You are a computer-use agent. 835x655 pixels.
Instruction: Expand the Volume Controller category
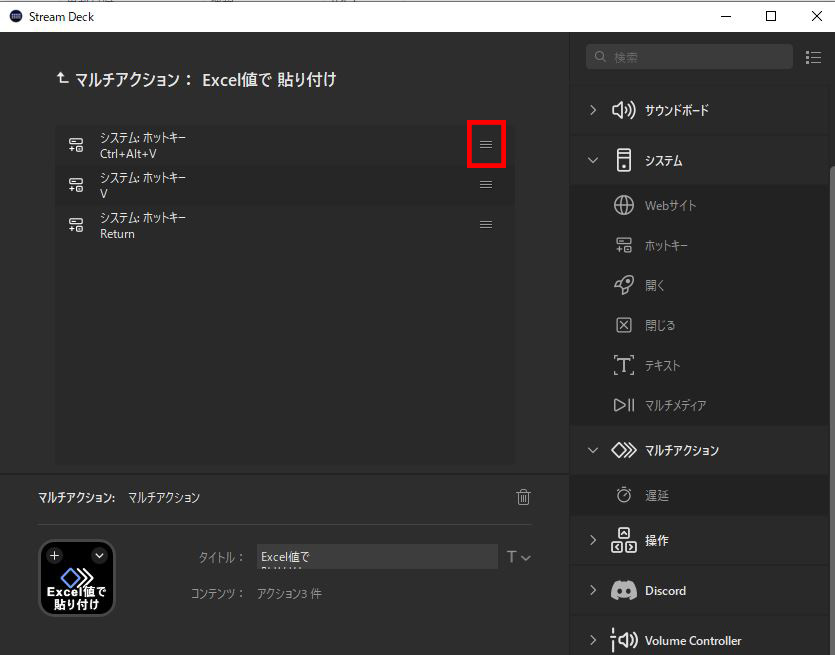(x=593, y=640)
